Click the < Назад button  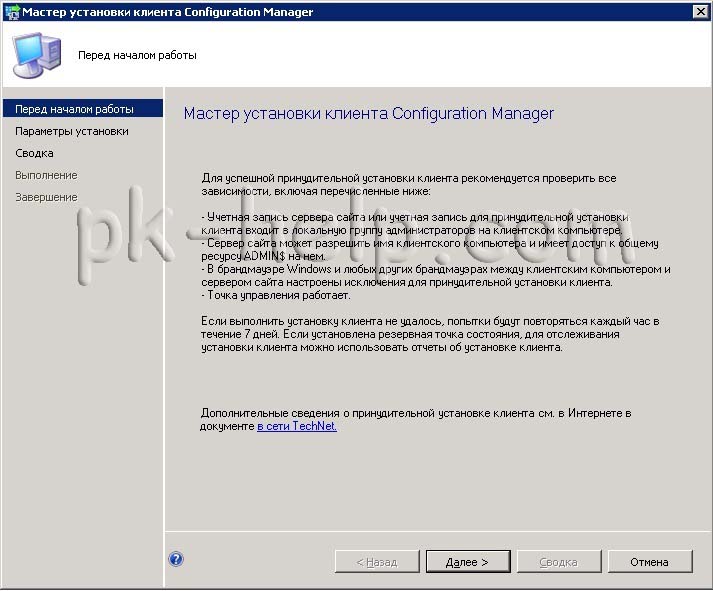pyautogui.click(x=377, y=562)
